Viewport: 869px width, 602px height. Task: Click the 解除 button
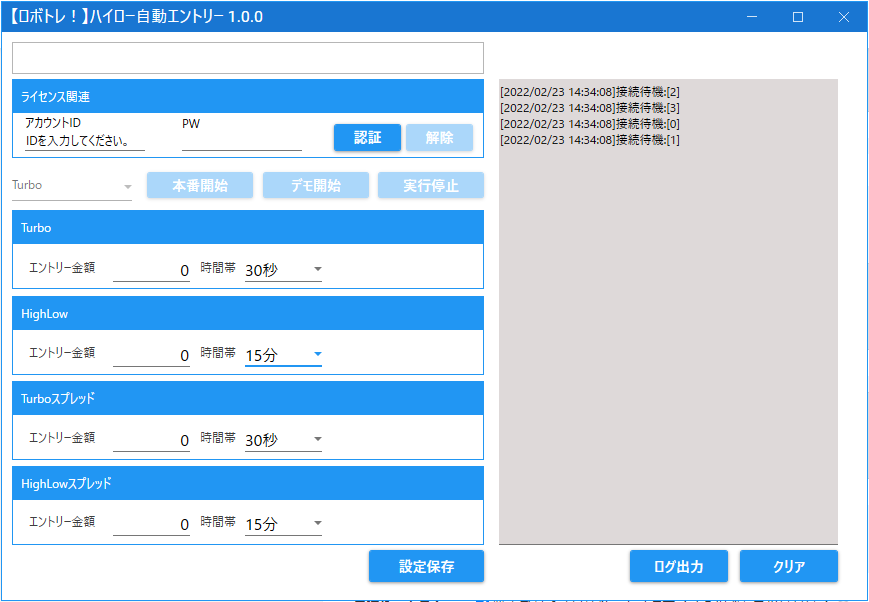(x=439, y=138)
